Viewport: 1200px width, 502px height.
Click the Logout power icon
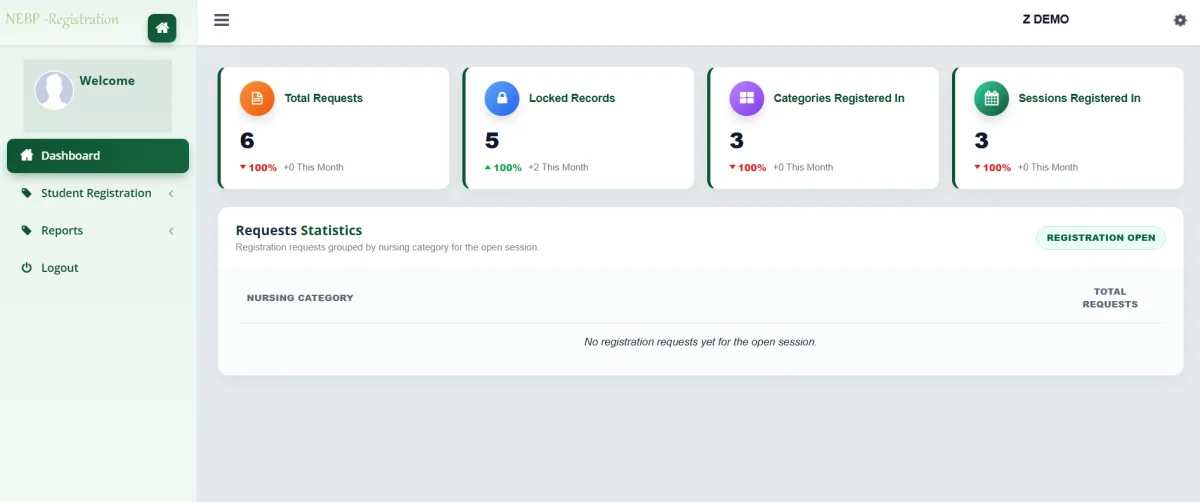[27, 268]
